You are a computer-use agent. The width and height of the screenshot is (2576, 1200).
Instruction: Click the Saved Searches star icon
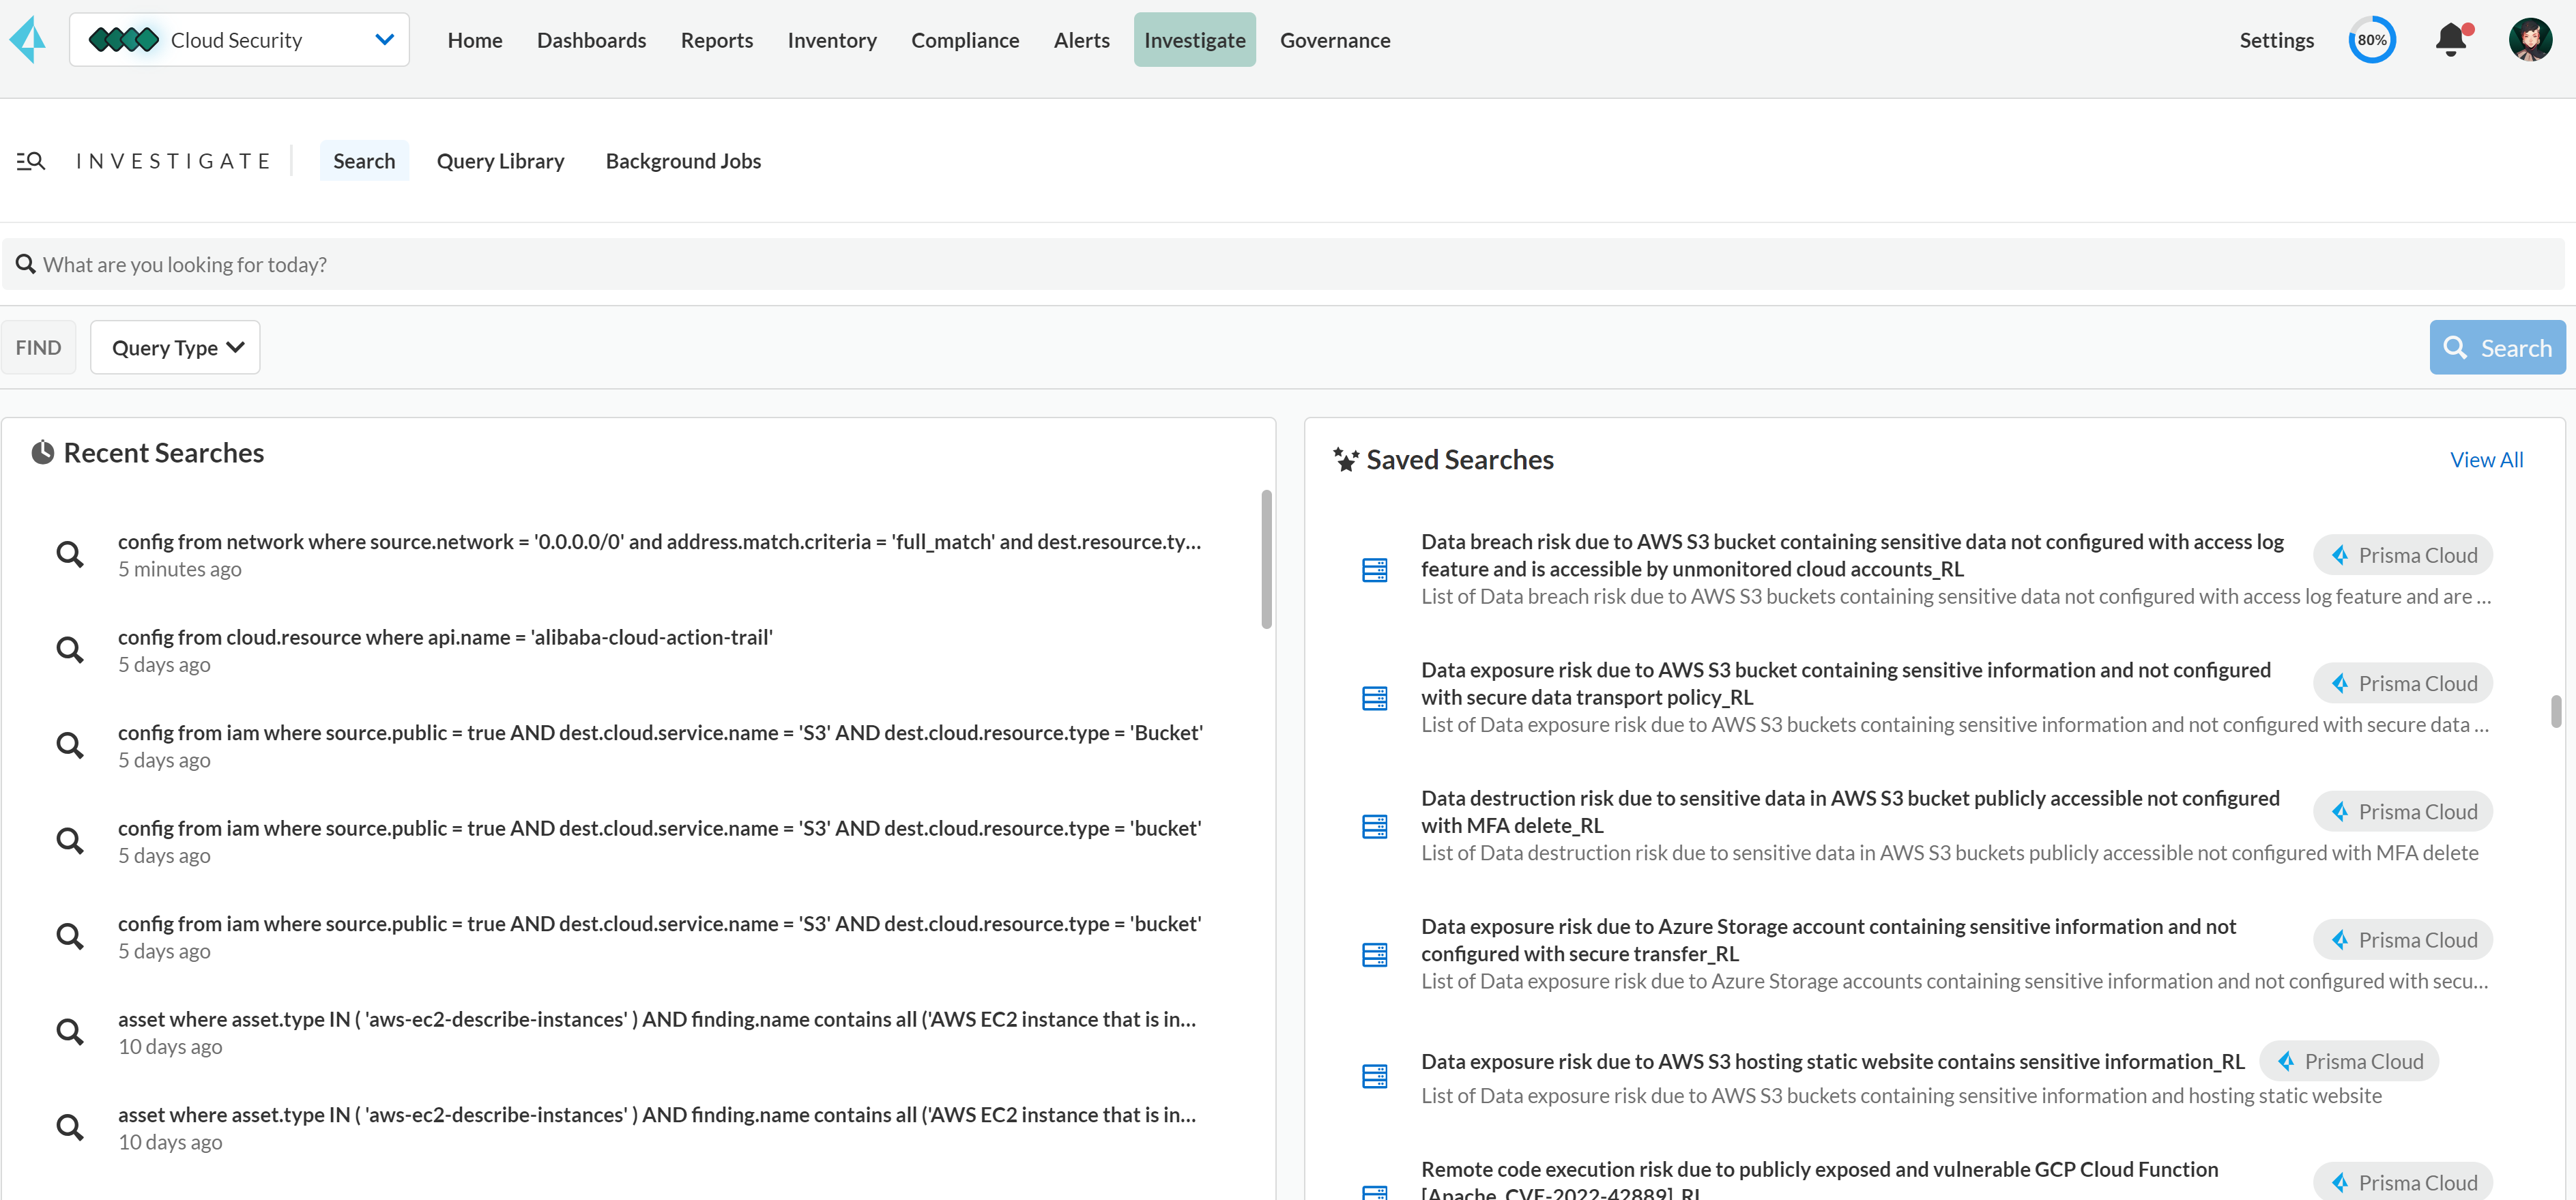(x=1346, y=460)
